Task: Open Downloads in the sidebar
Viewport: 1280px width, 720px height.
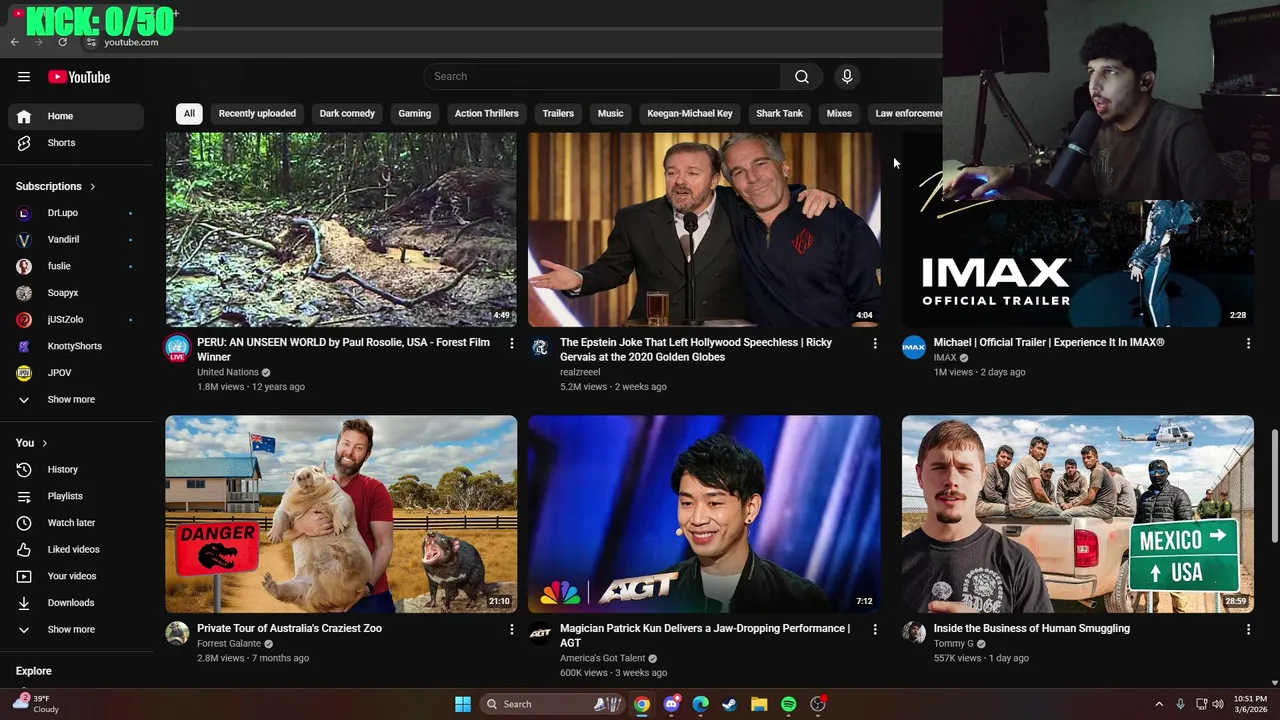Action: click(76, 603)
